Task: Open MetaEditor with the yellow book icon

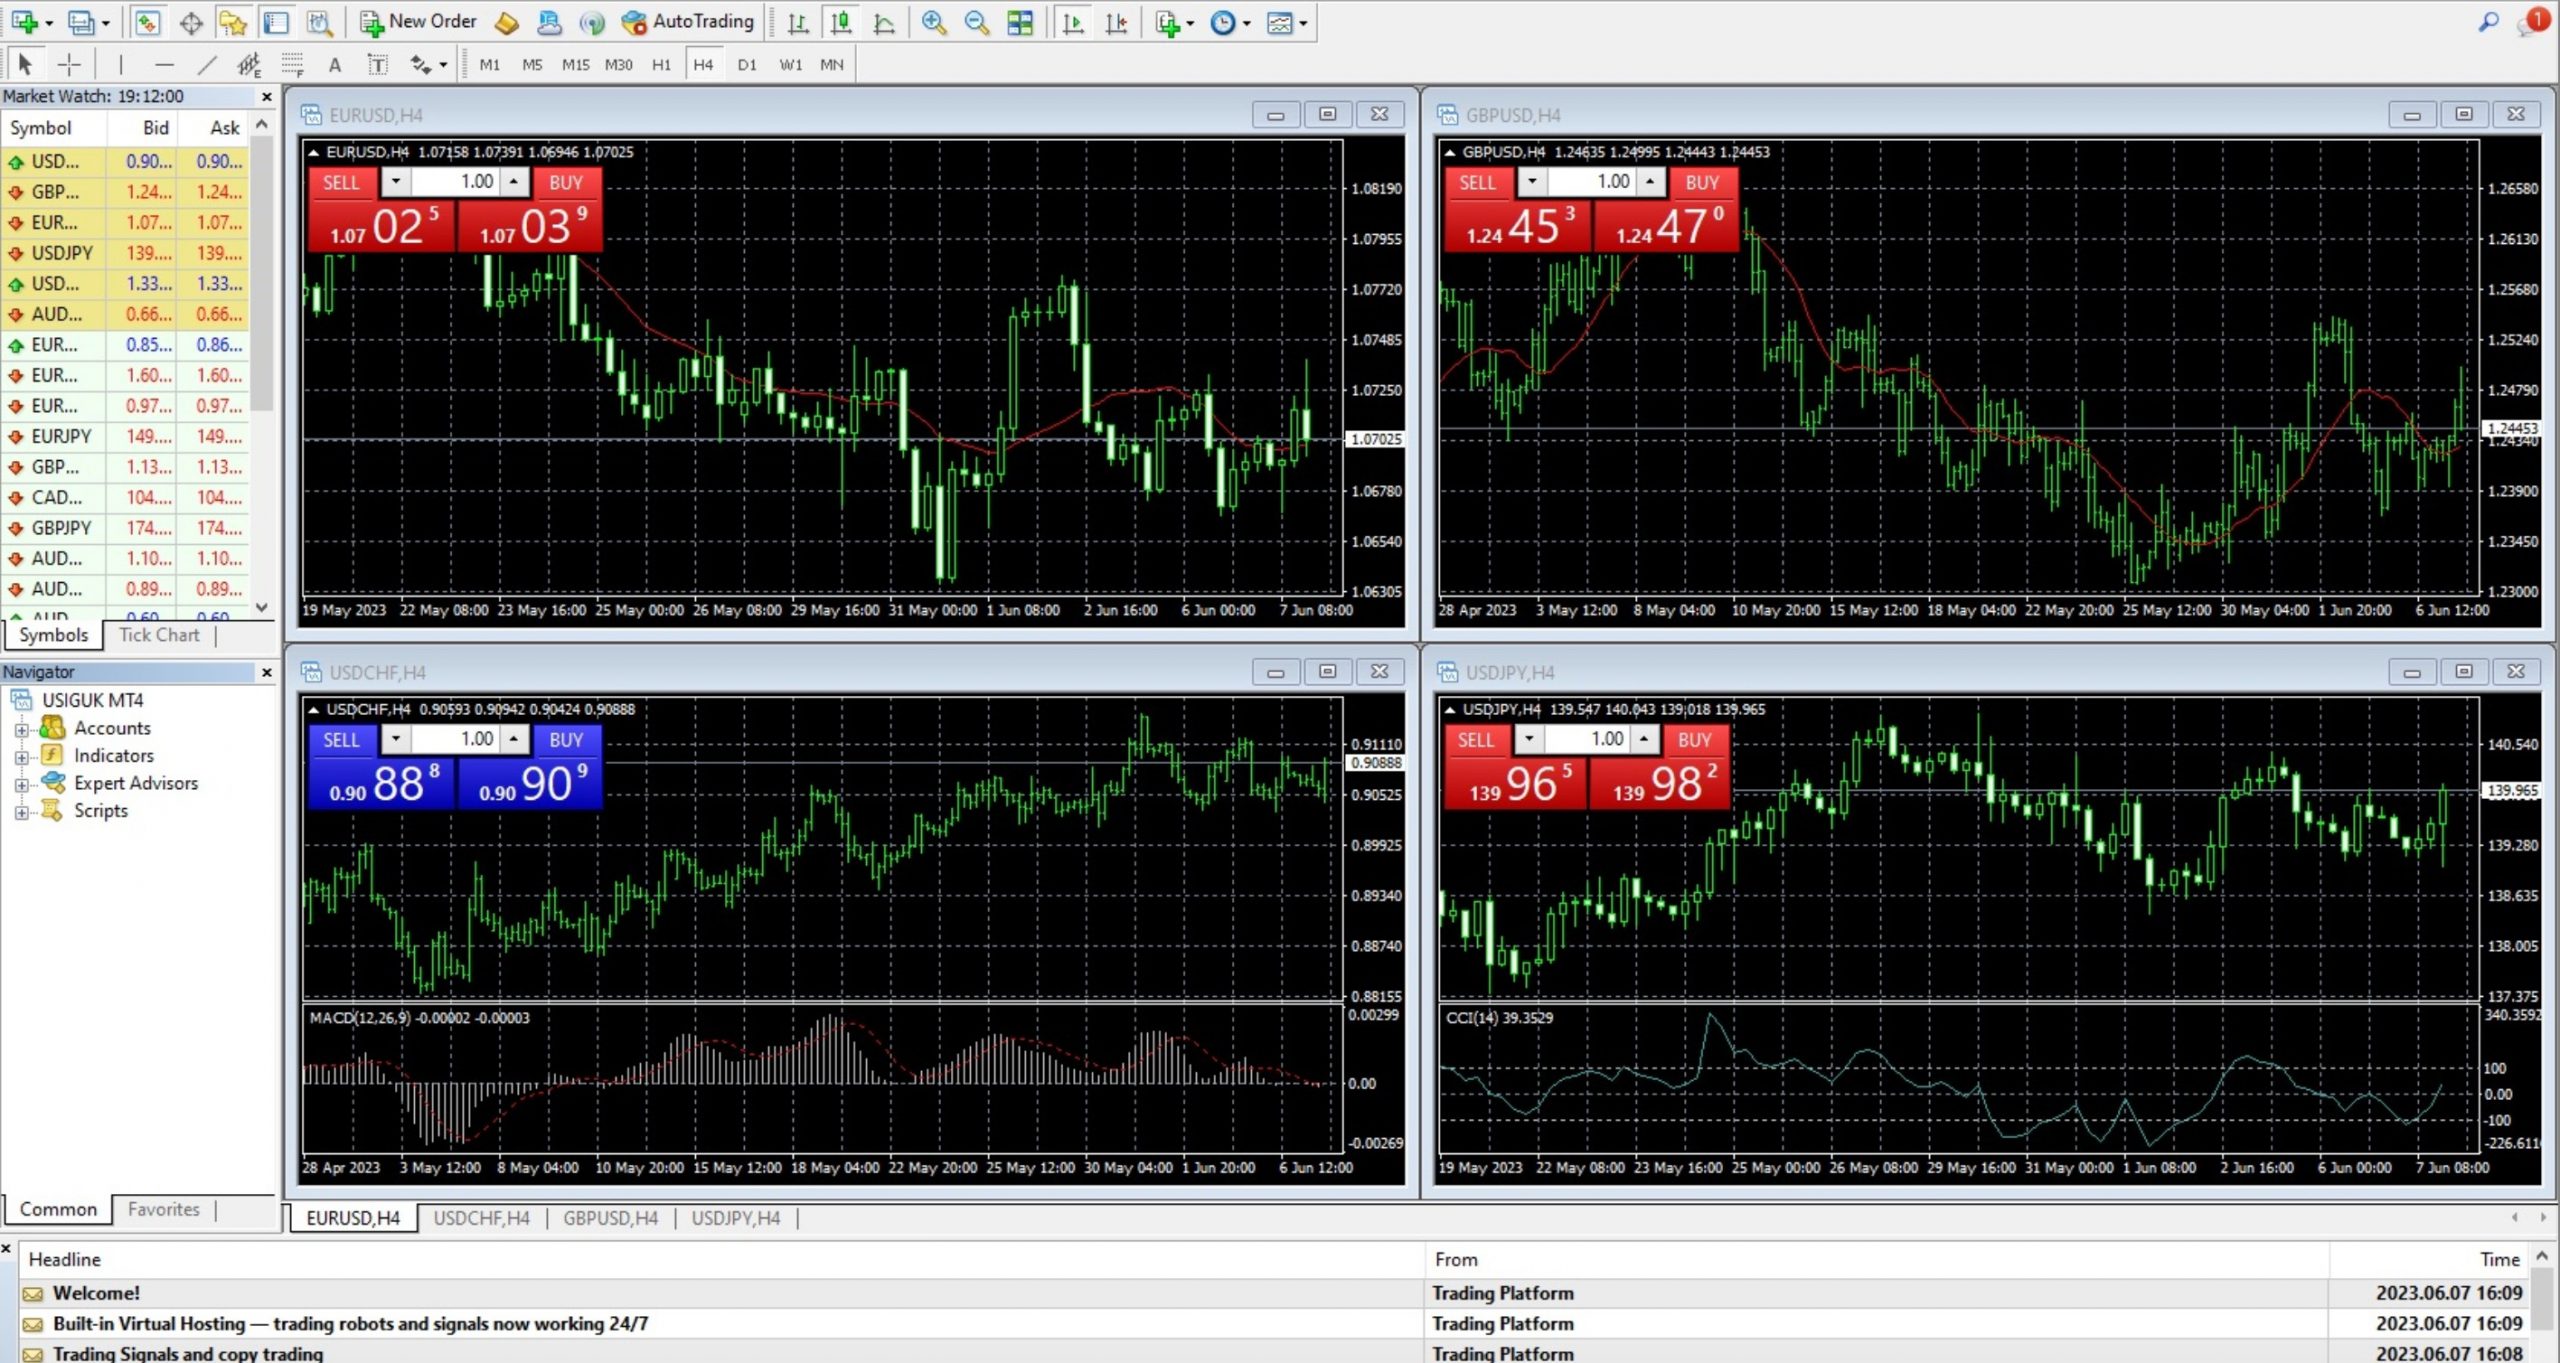Action: coord(507,22)
